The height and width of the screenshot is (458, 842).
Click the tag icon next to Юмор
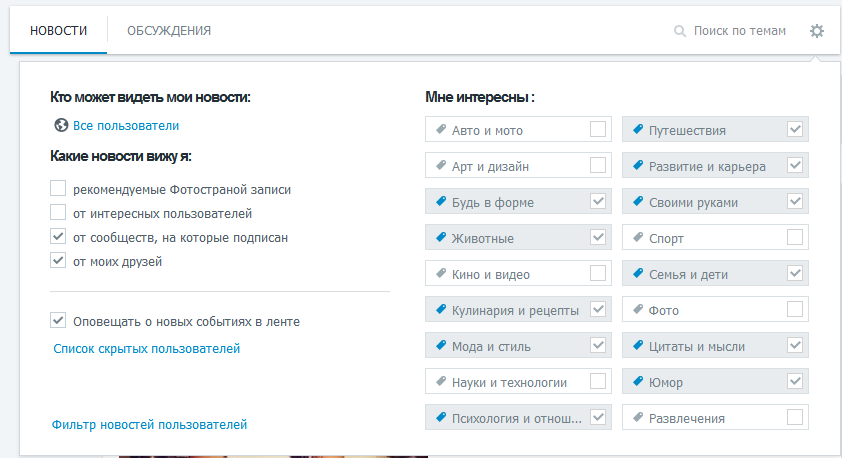tap(638, 381)
